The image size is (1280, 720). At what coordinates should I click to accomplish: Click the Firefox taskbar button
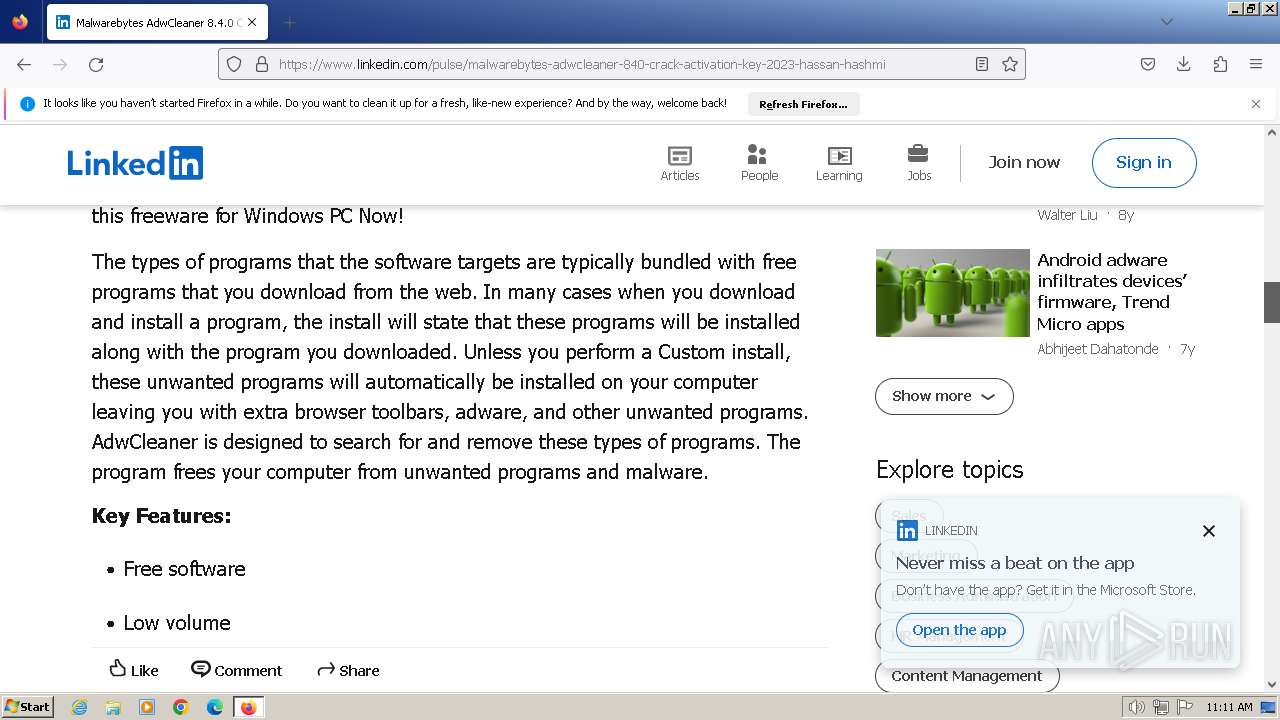(248, 707)
